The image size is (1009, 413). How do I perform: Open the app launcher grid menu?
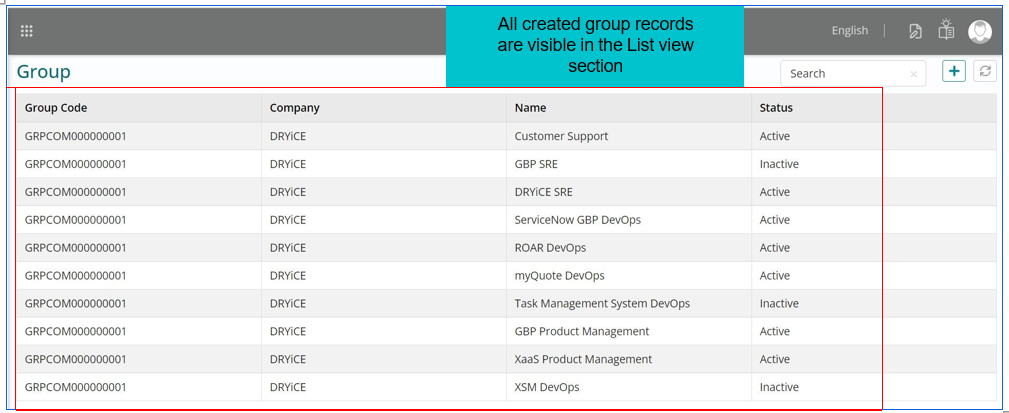point(27,31)
